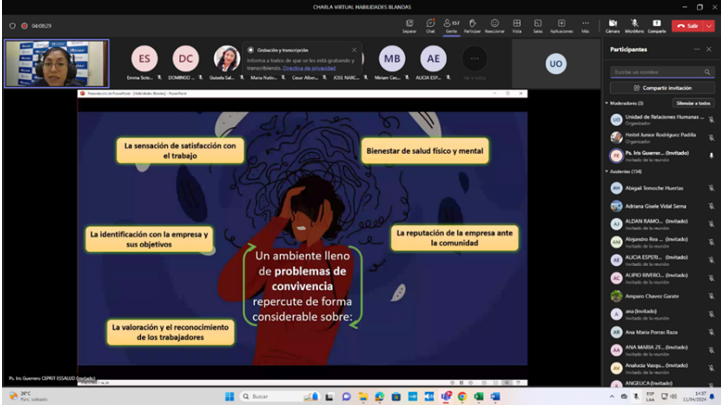Open the Más three-dots menu

[585, 26]
